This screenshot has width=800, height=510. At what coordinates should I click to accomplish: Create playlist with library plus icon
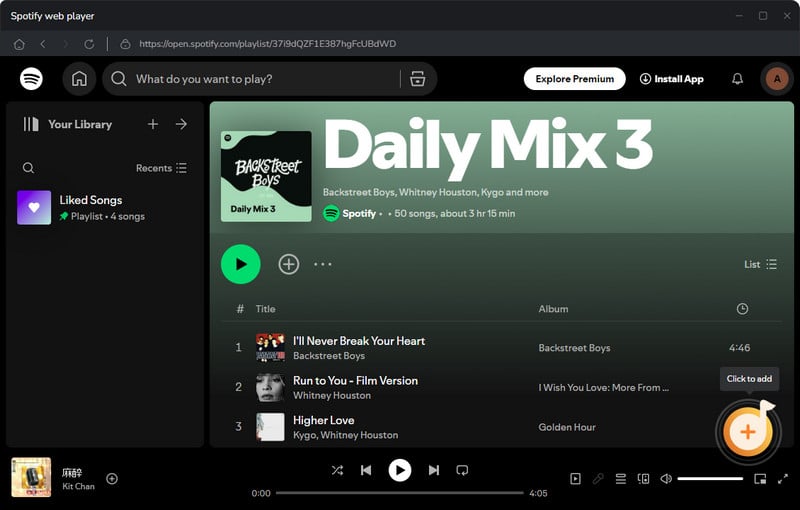153,124
